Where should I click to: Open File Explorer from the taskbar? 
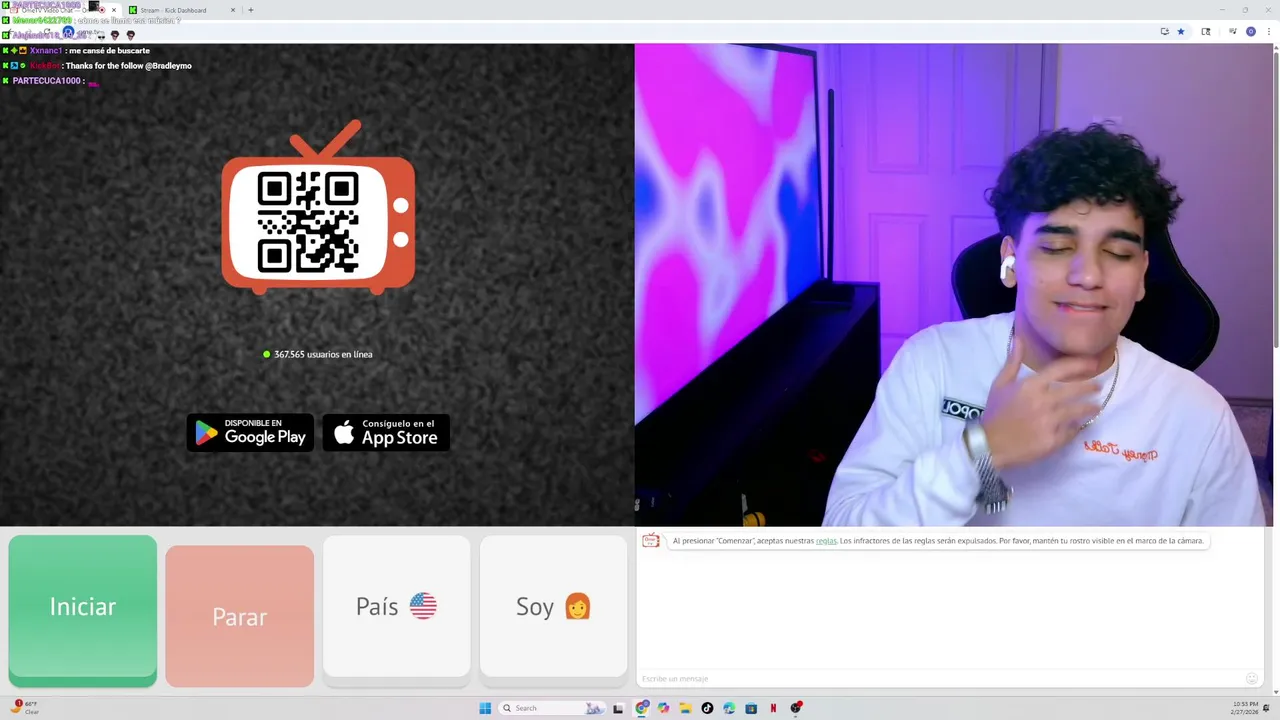click(686, 708)
